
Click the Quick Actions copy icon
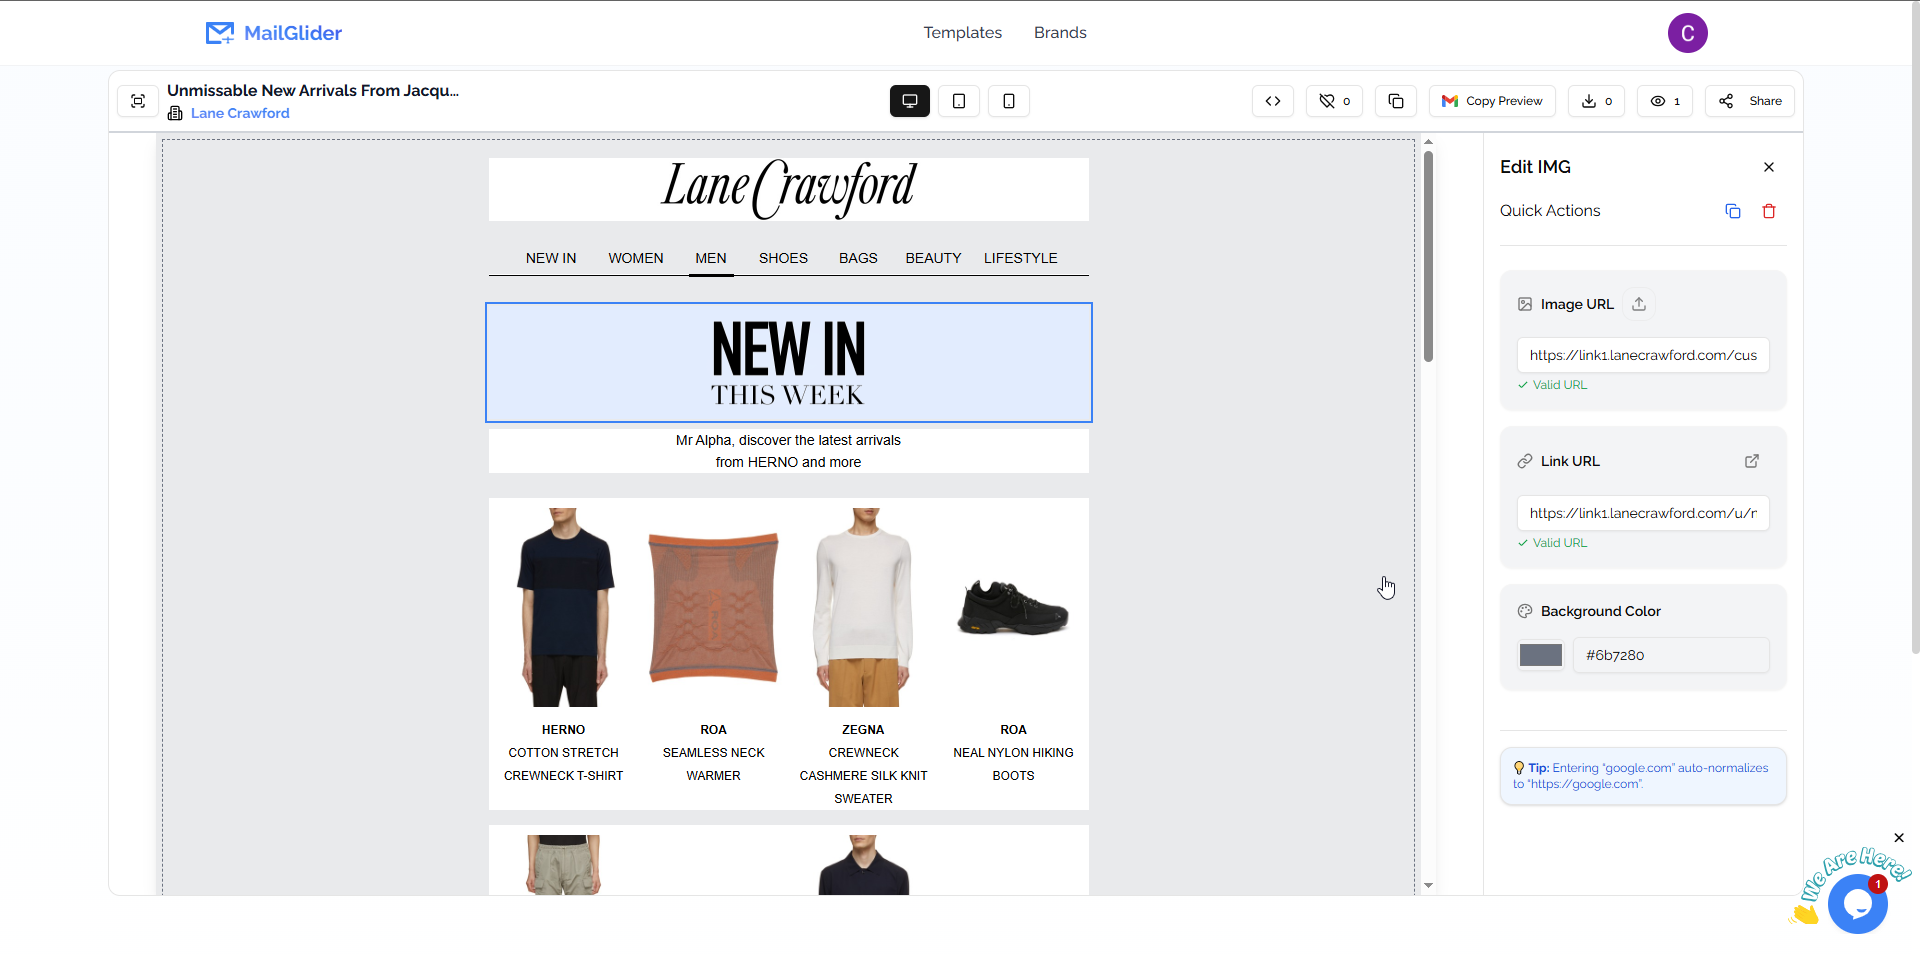1733,211
